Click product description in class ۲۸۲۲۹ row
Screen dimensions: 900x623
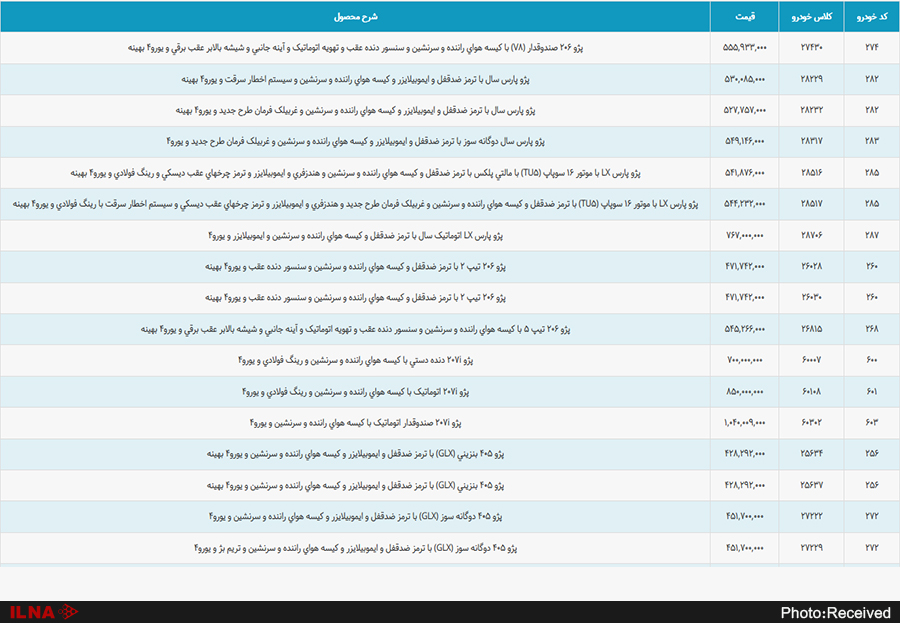point(355,79)
